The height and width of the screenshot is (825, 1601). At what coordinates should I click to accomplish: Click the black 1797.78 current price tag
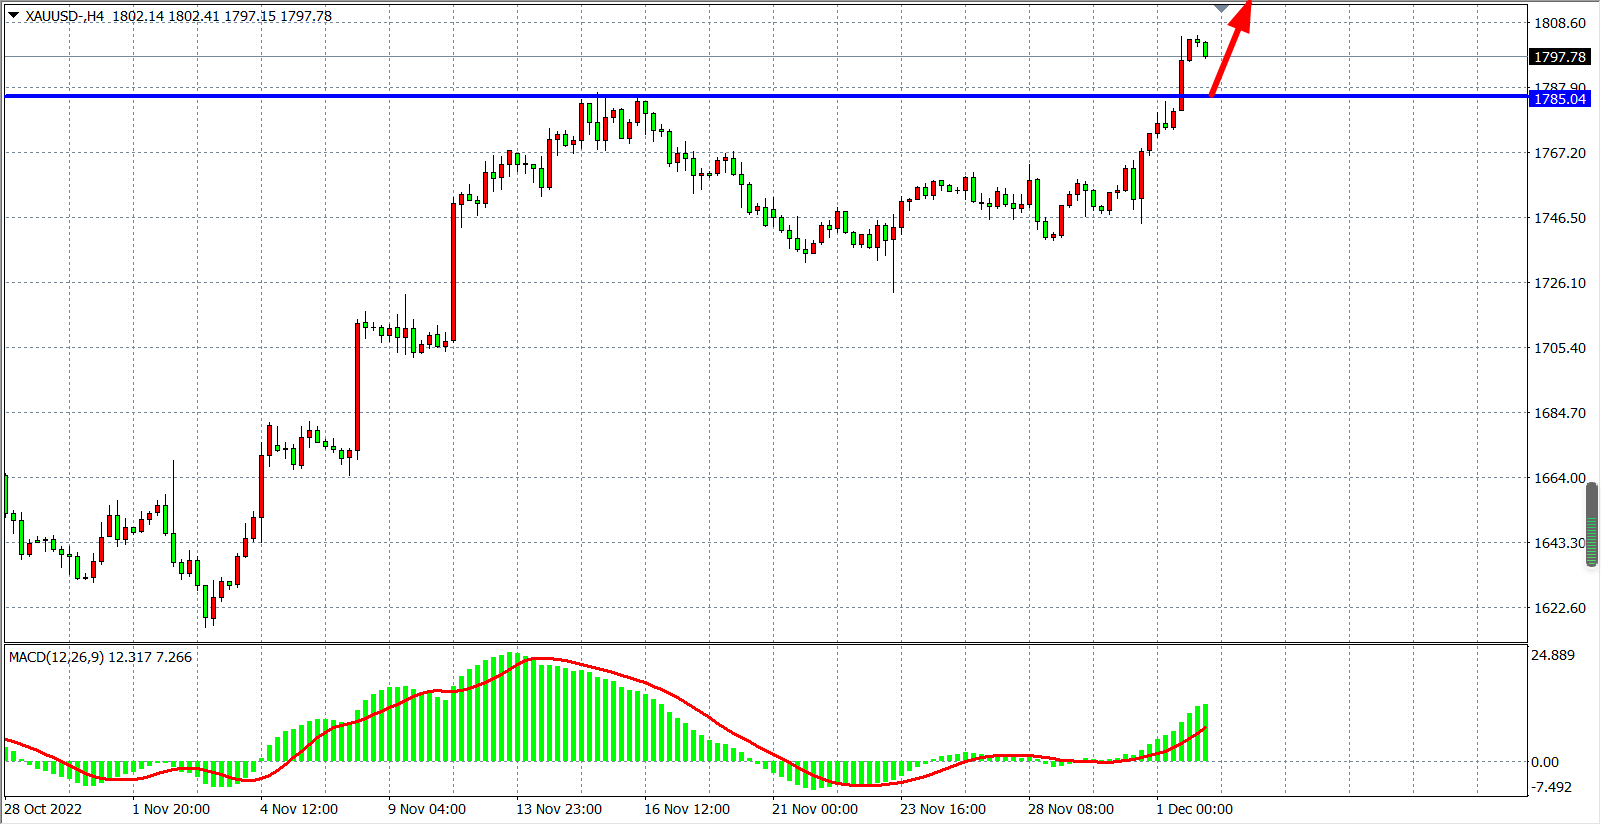pos(1560,57)
